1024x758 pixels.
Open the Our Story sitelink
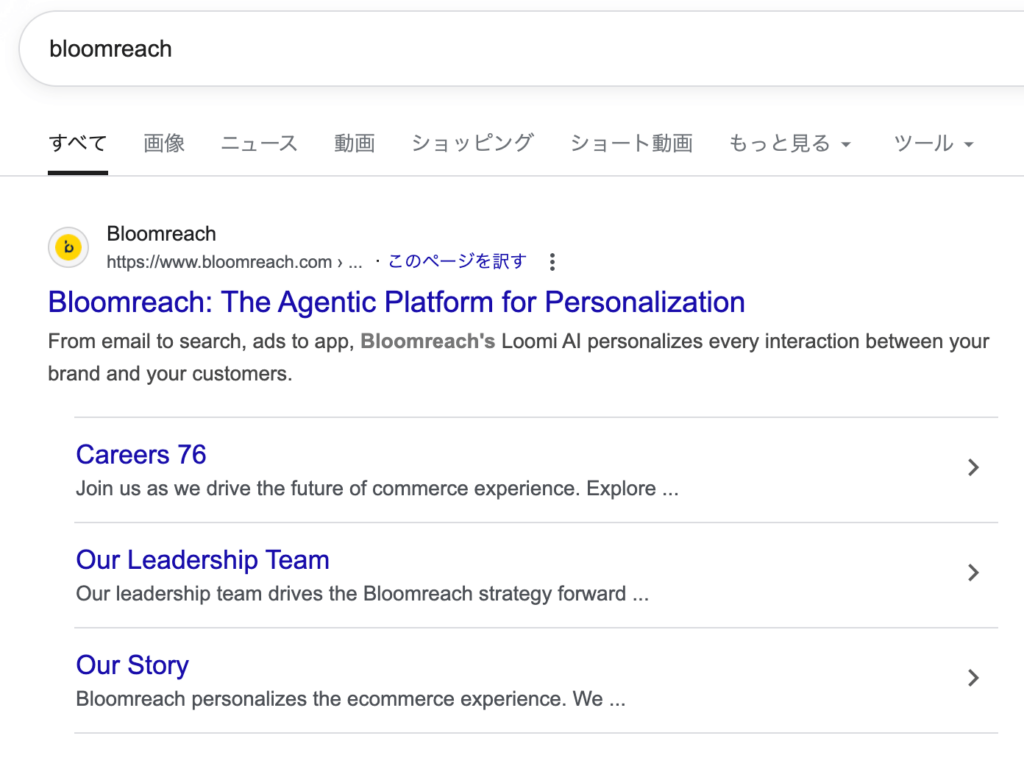coord(132,665)
